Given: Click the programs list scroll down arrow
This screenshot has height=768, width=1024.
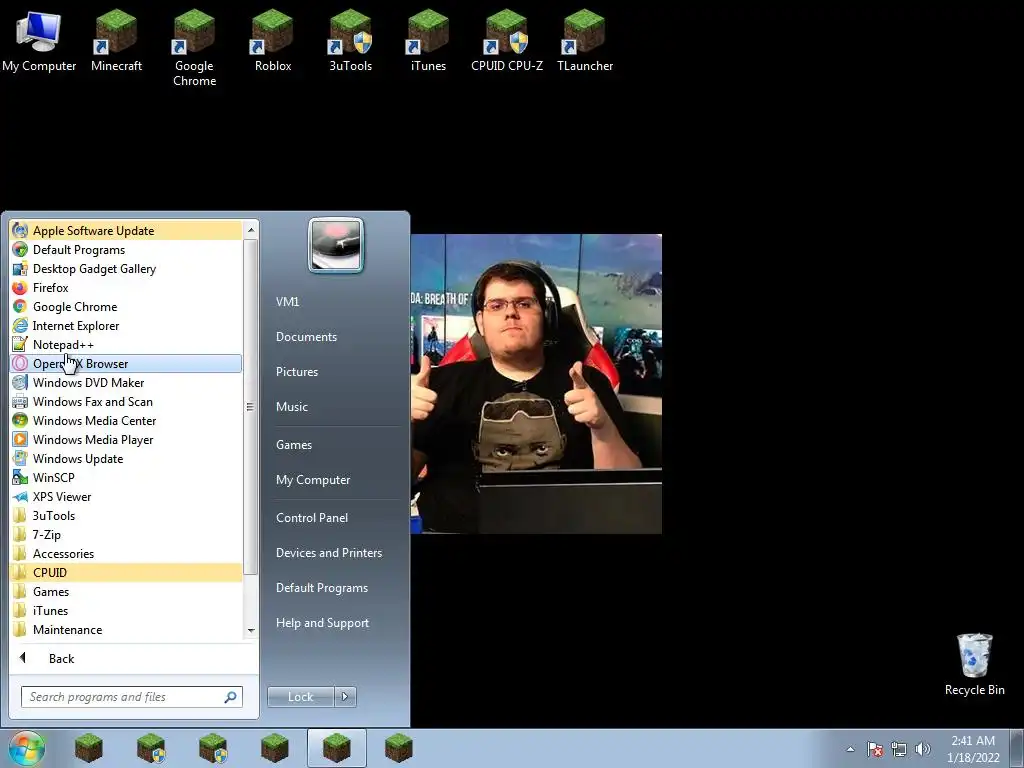Looking at the screenshot, I should (251, 631).
